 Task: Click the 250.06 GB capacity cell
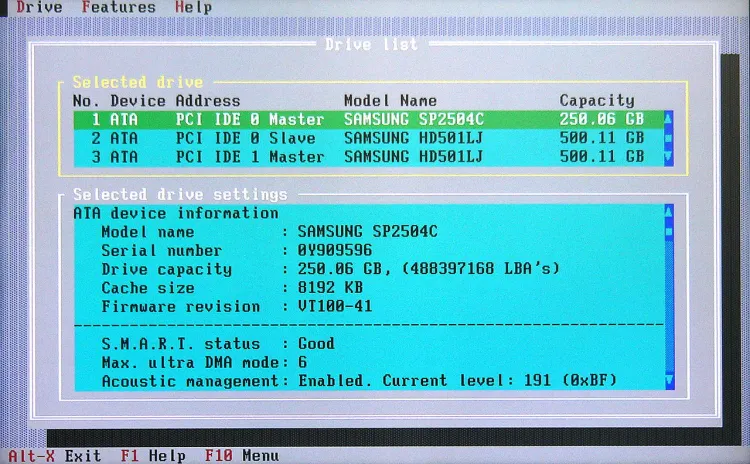pyautogui.click(x=602, y=119)
